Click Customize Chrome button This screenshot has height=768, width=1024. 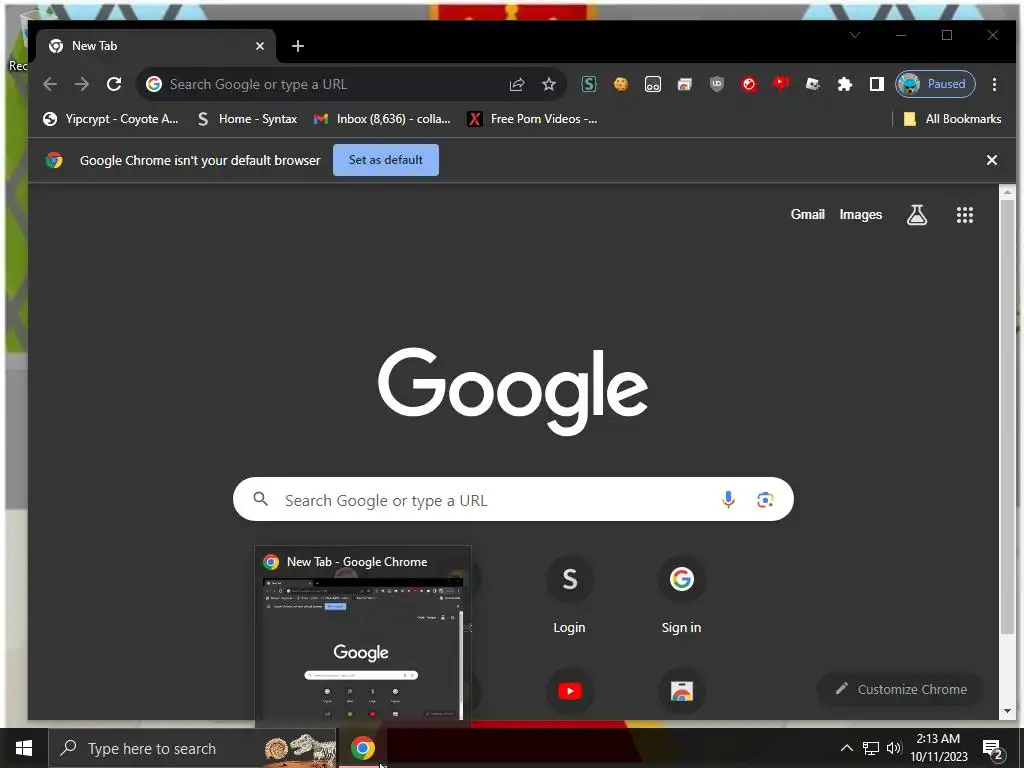901,689
